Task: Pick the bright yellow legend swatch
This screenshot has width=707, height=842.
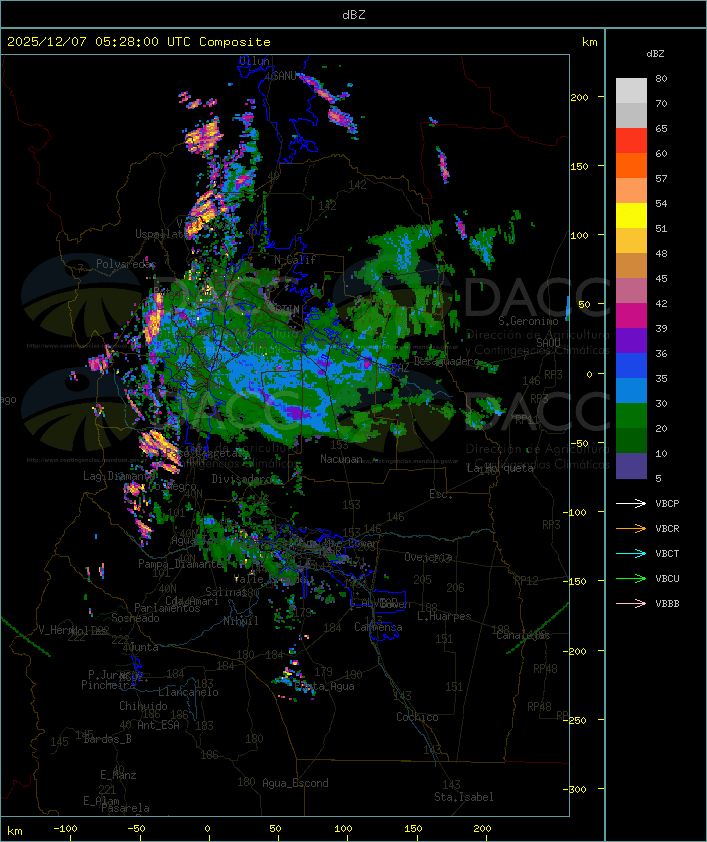Action: click(x=631, y=216)
